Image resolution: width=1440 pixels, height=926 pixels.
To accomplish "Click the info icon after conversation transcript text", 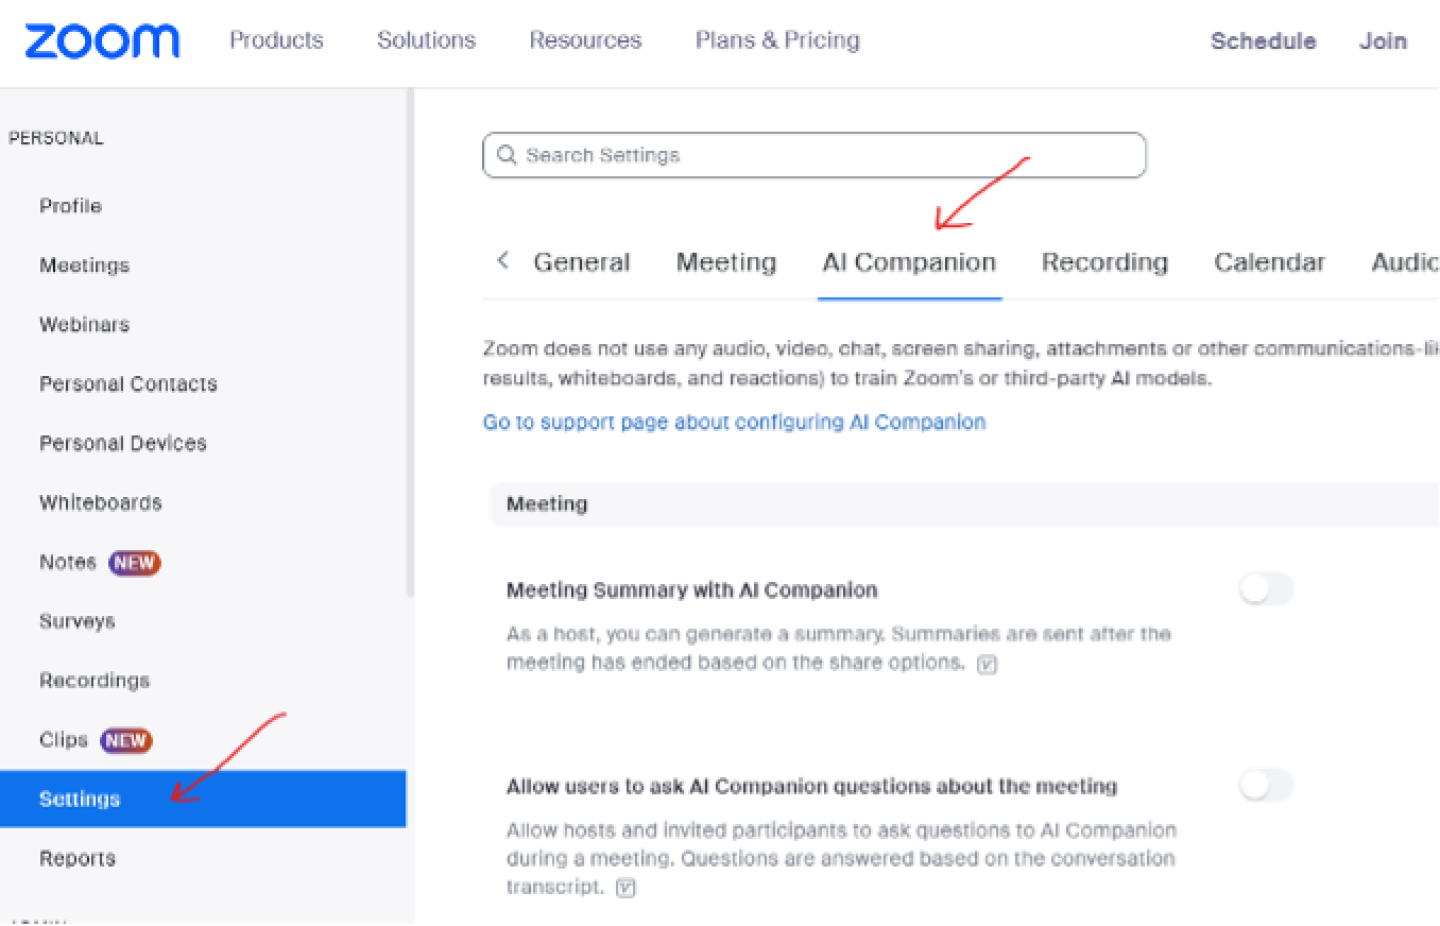I will click(626, 888).
